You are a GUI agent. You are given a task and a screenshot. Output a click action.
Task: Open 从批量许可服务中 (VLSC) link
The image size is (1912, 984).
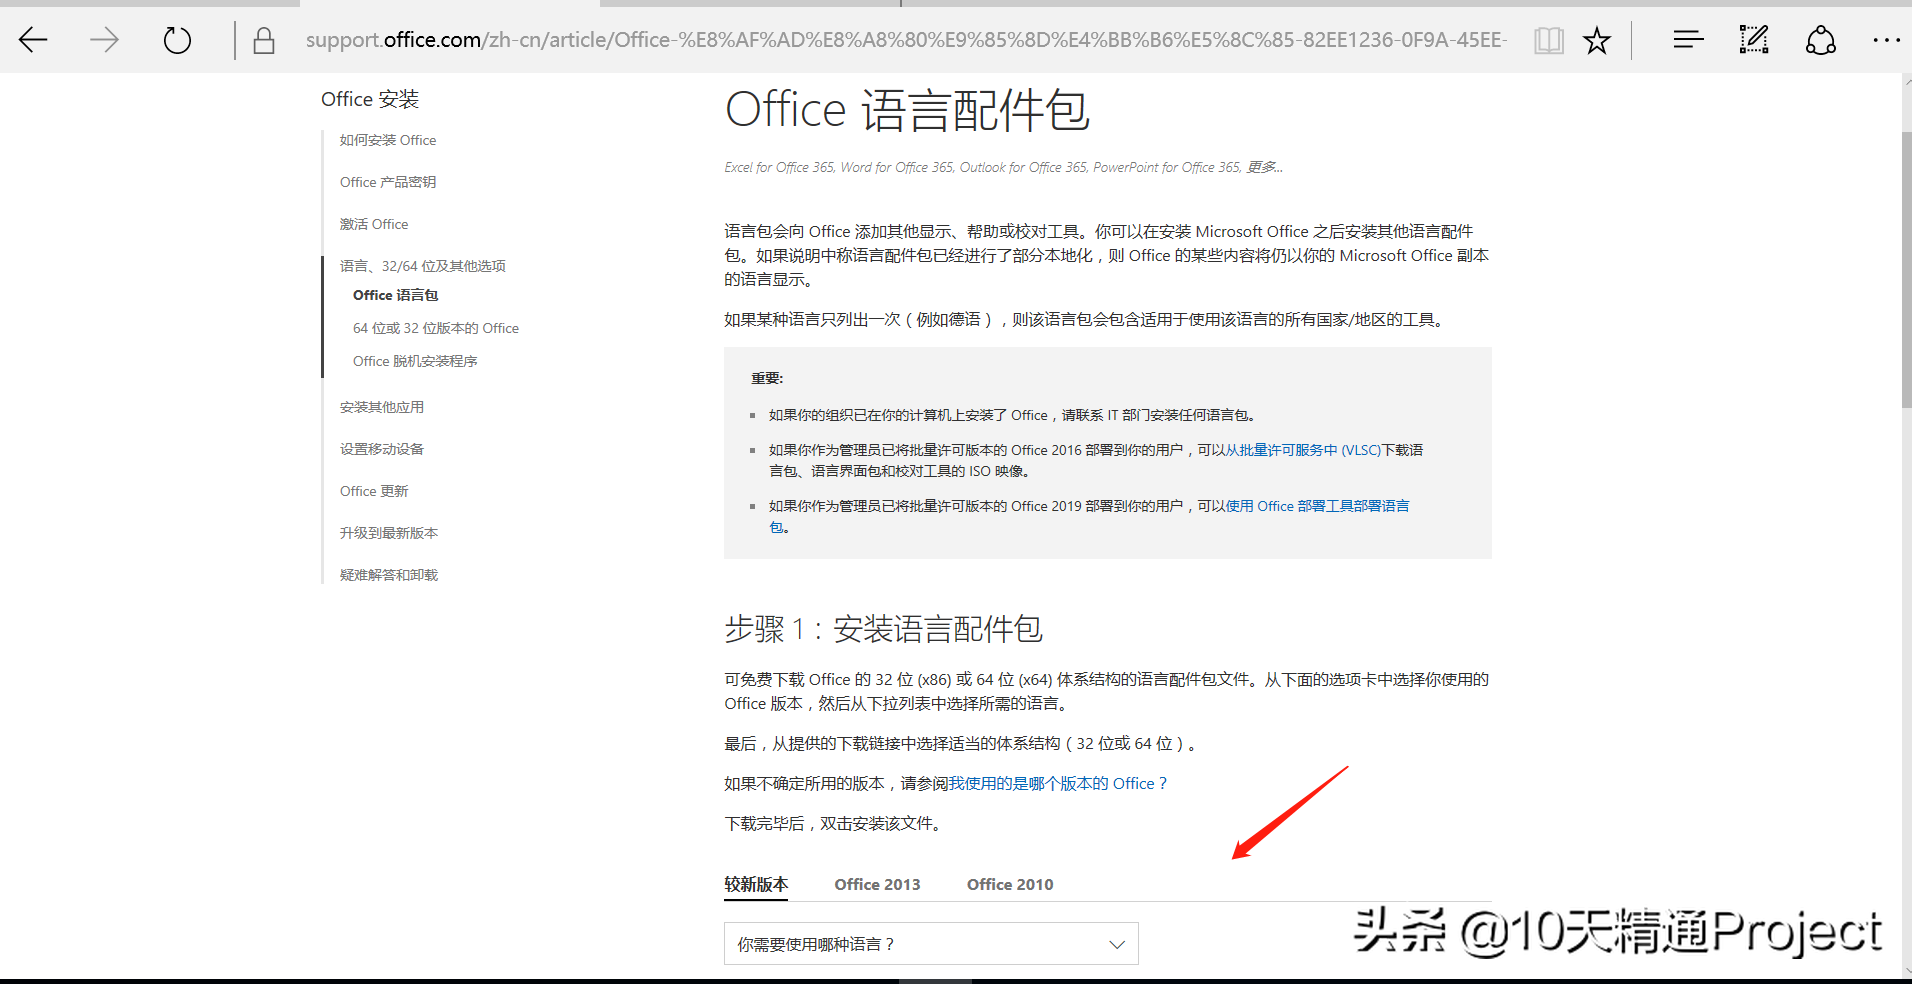tap(1303, 450)
